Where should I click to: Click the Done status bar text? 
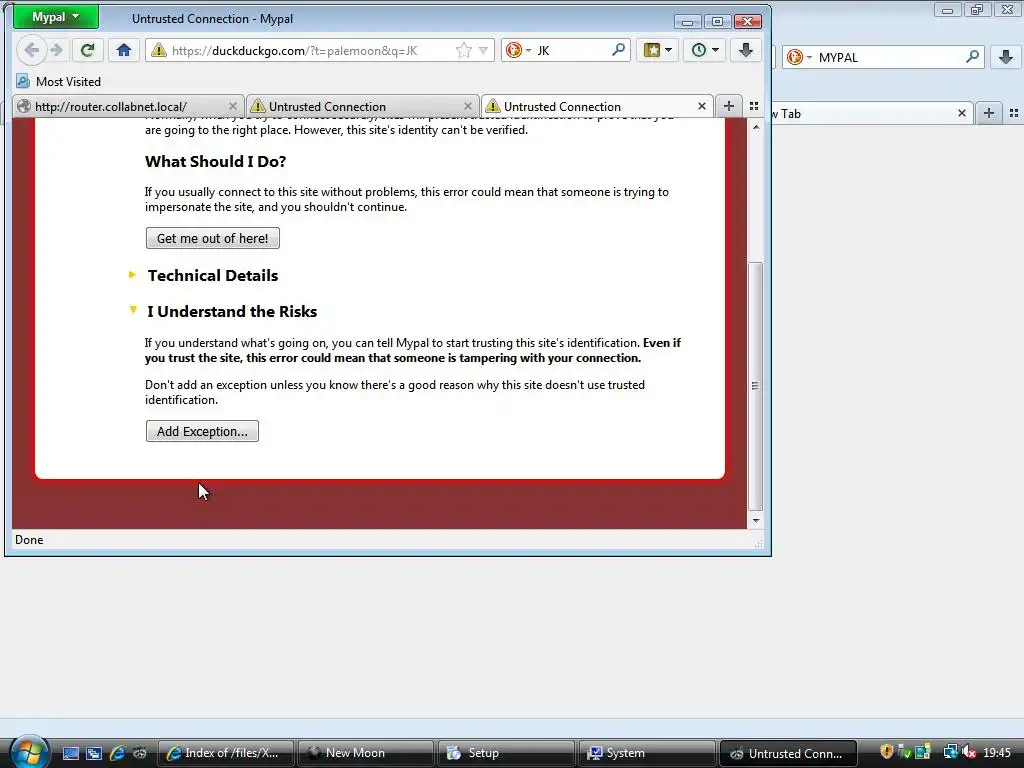pos(29,540)
